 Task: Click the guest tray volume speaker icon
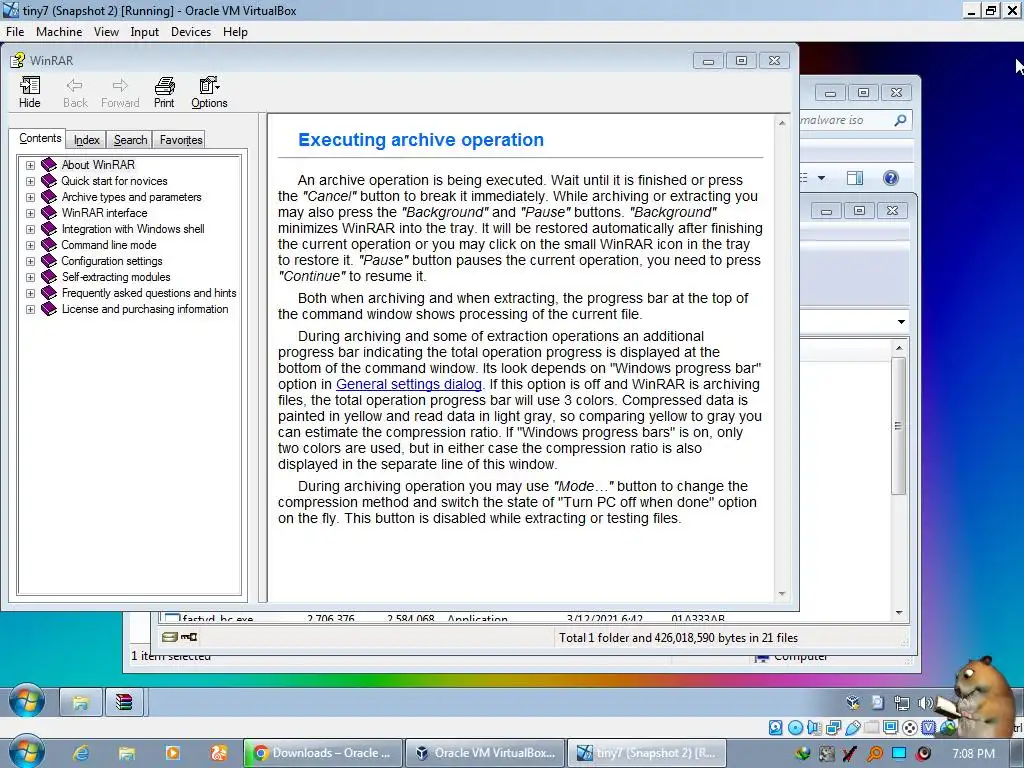[925, 703]
